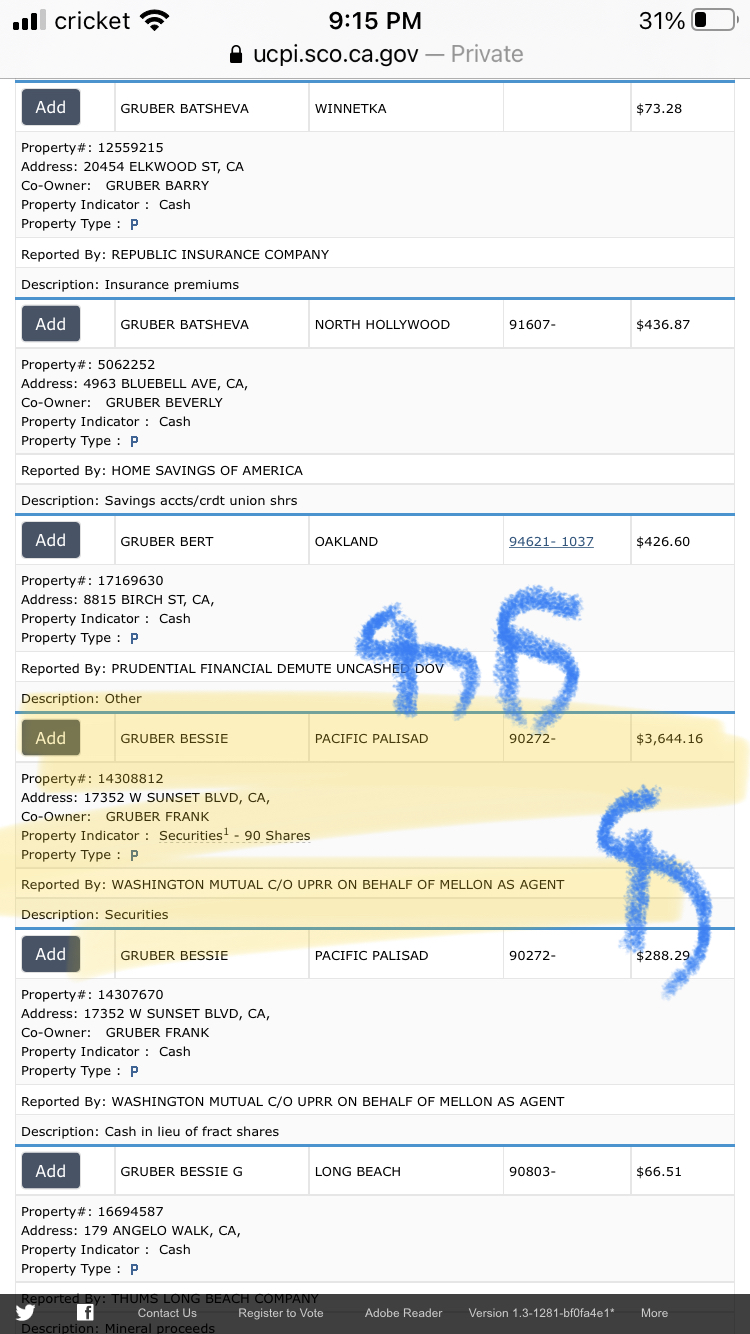Tap the lock icon beside ucpi.sco.ca.gov
The image size is (750, 1334).
click(x=236, y=54)
